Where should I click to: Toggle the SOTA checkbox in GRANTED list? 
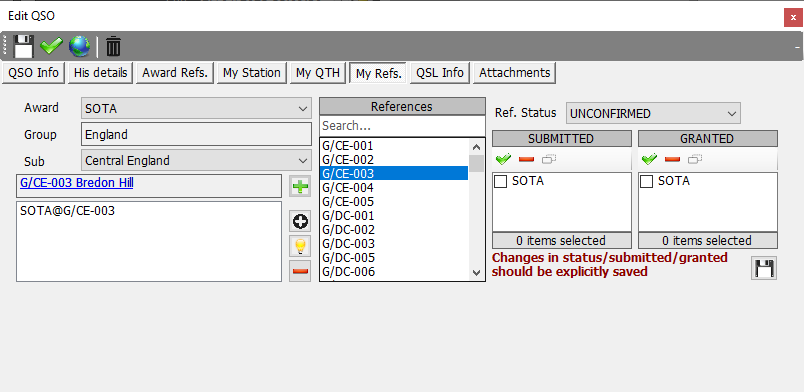(x=647, y=182)
